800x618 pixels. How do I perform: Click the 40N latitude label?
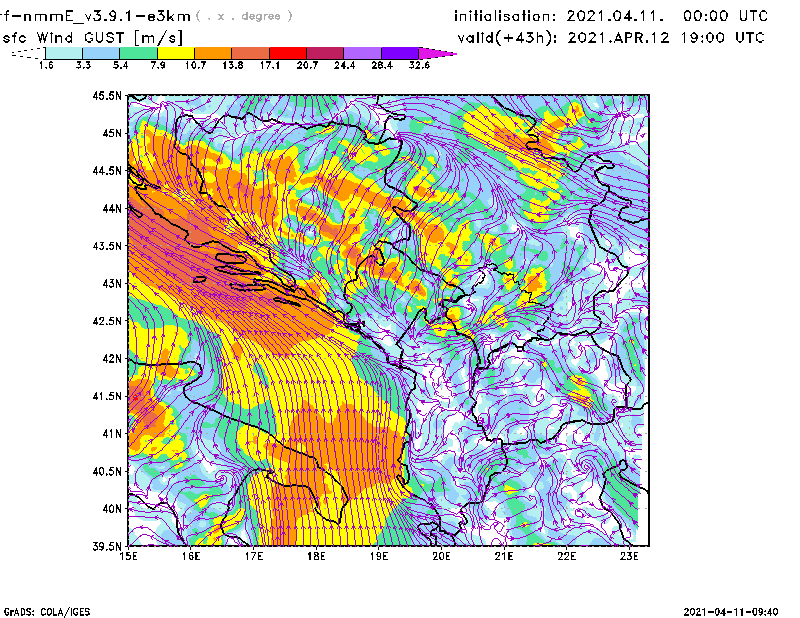[x=112, y=509]
